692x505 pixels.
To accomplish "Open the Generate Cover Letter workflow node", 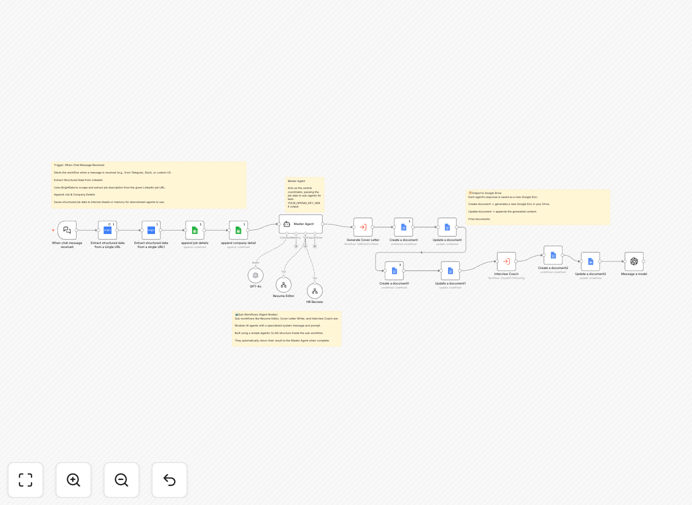I will [363, 227].
